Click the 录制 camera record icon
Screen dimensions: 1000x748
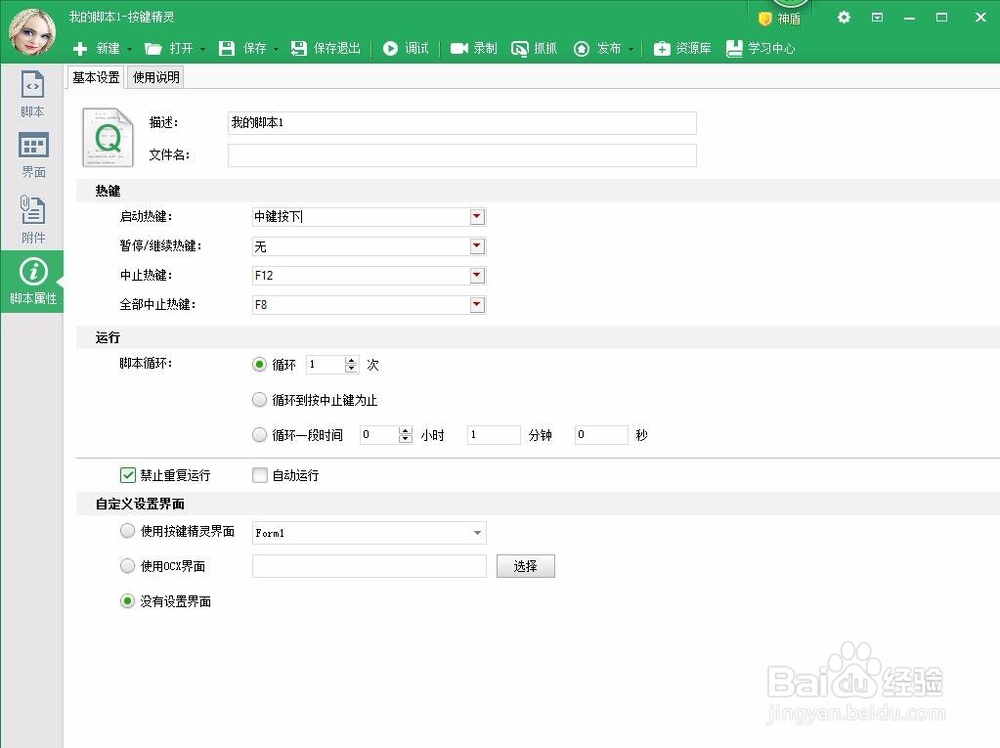coord(459,48)
